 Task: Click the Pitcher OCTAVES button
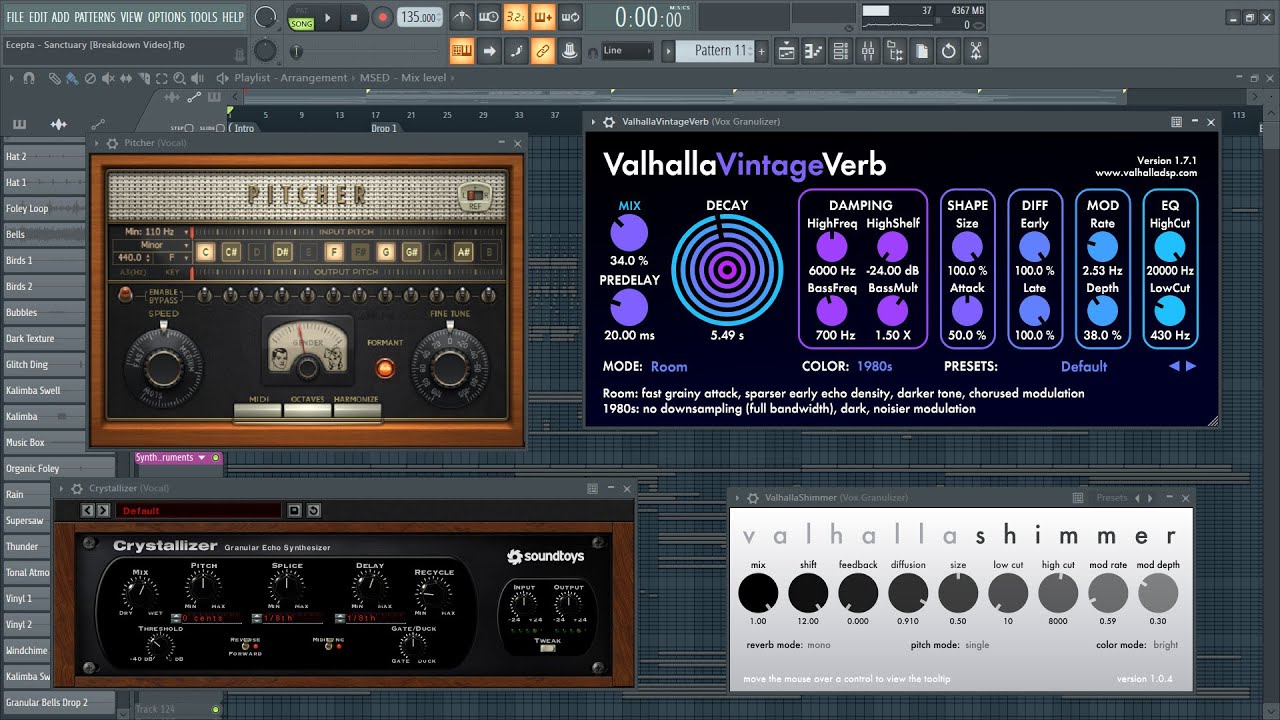308,409
